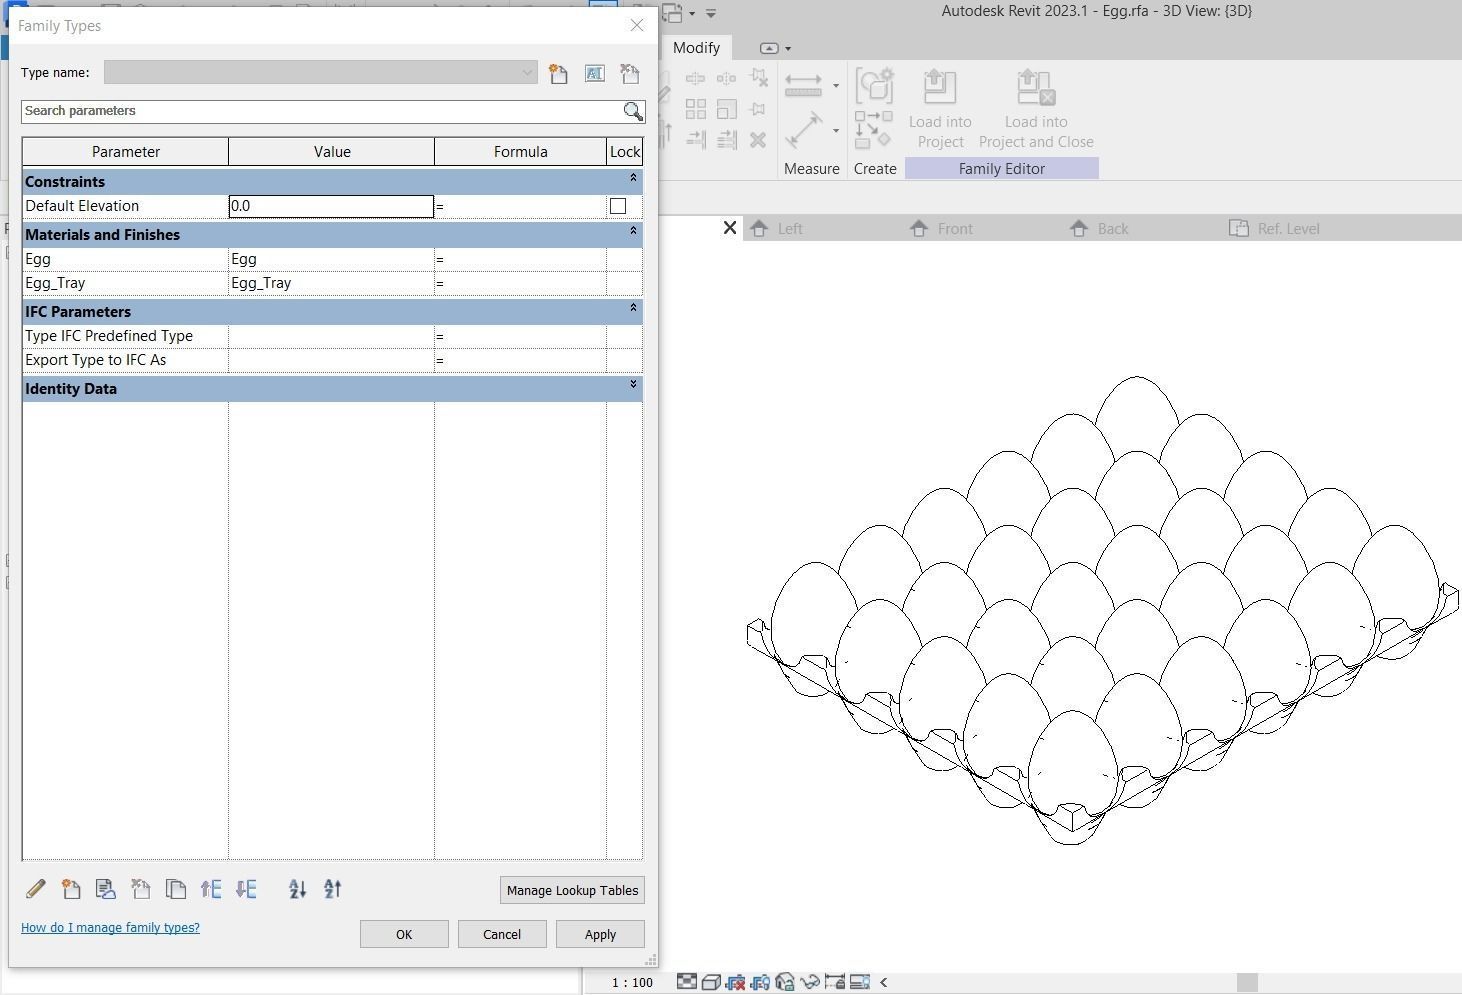Collapse the Constraints group
Screen dimensions: 1462x995
pyautogui.click(x=633, y=178)
